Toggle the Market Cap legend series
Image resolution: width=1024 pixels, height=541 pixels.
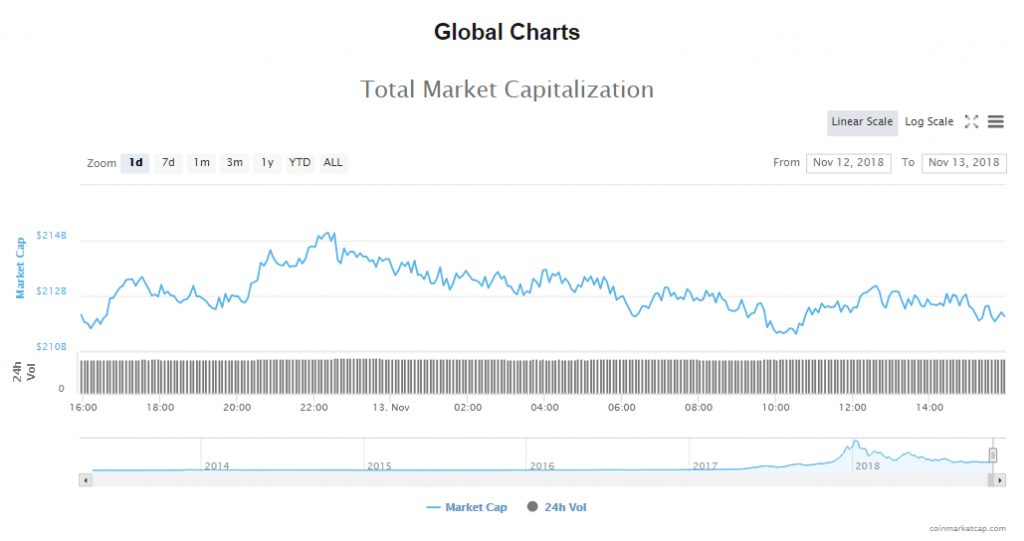[x=466, y=508]
